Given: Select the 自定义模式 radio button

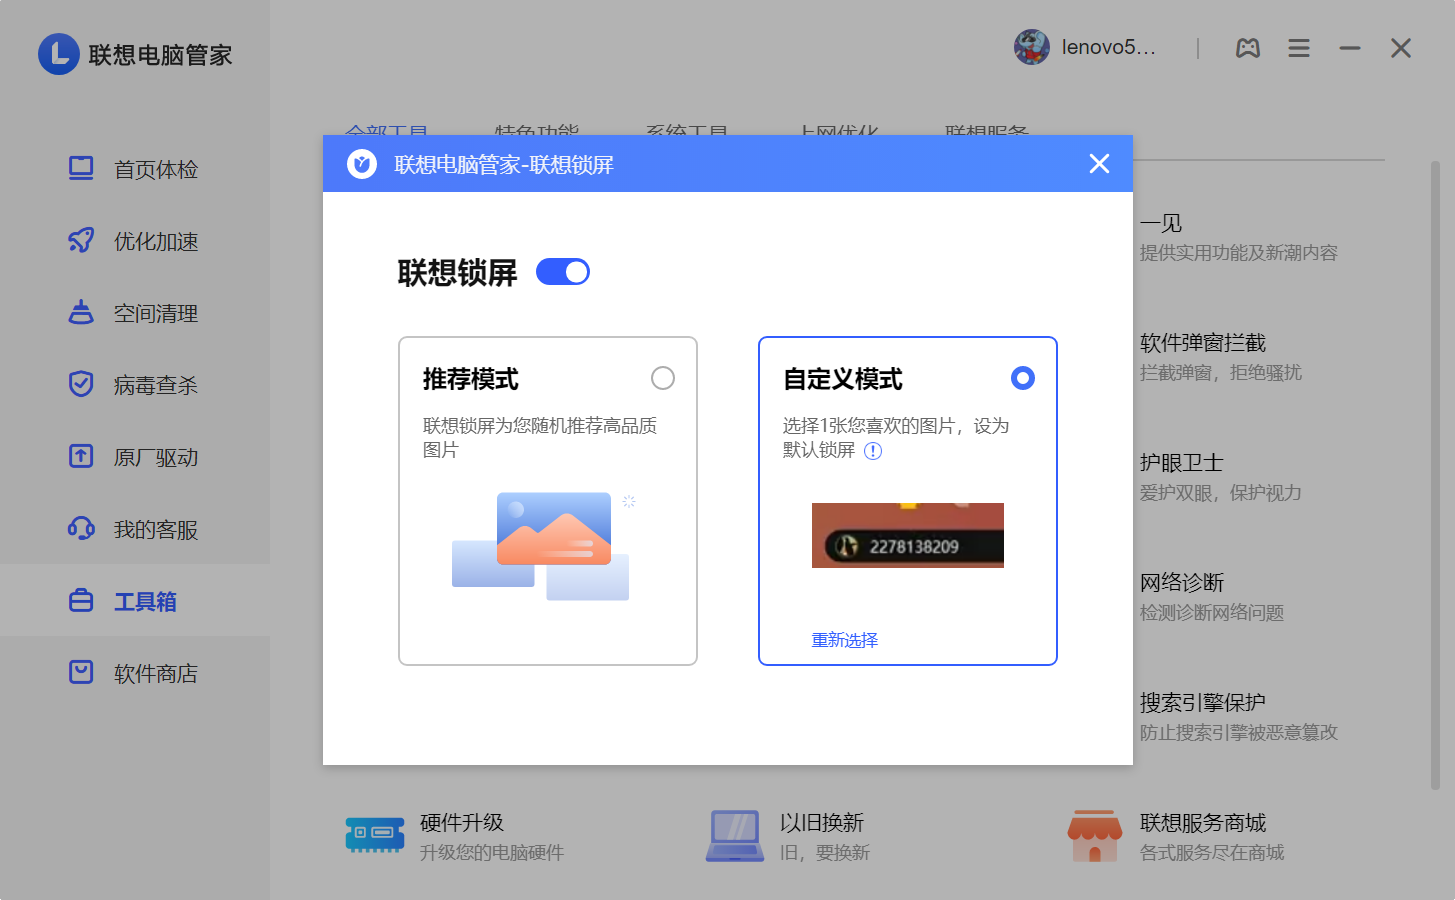Looking at the screenshot, I should click(x=1022, y=378).
